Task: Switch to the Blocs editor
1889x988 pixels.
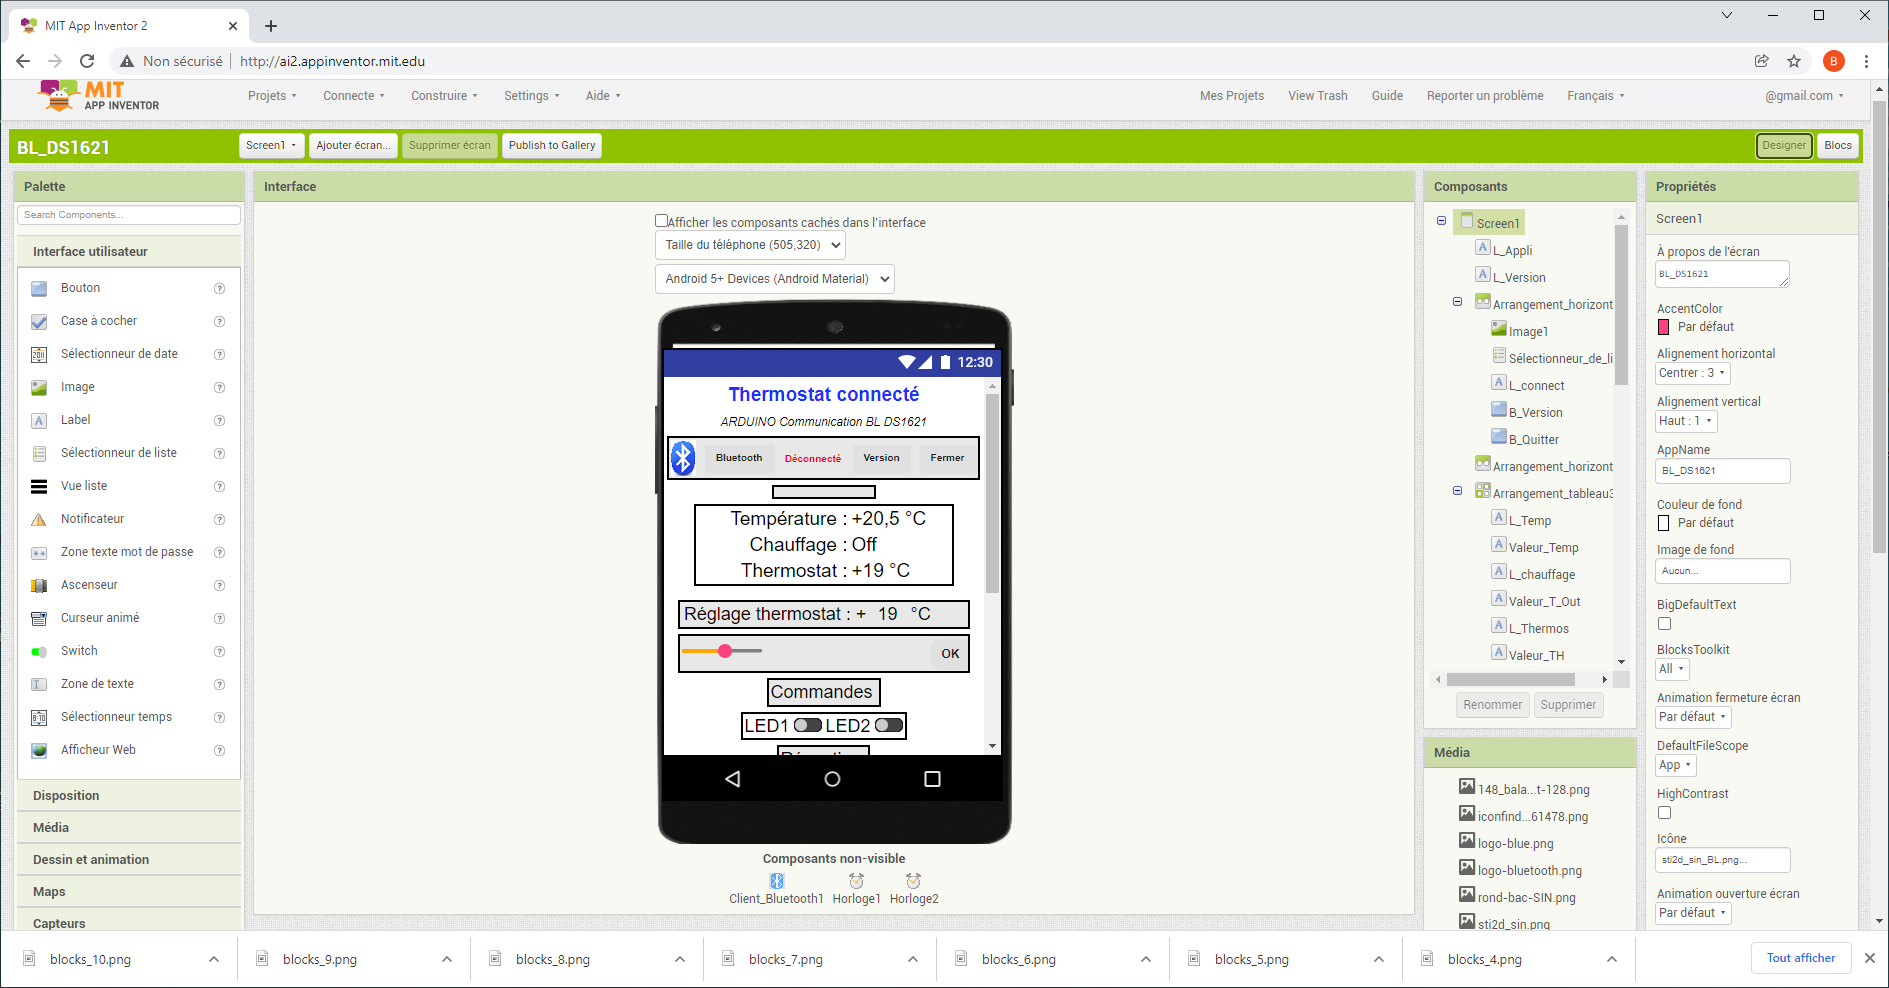Action: [x=1837, y=146]
